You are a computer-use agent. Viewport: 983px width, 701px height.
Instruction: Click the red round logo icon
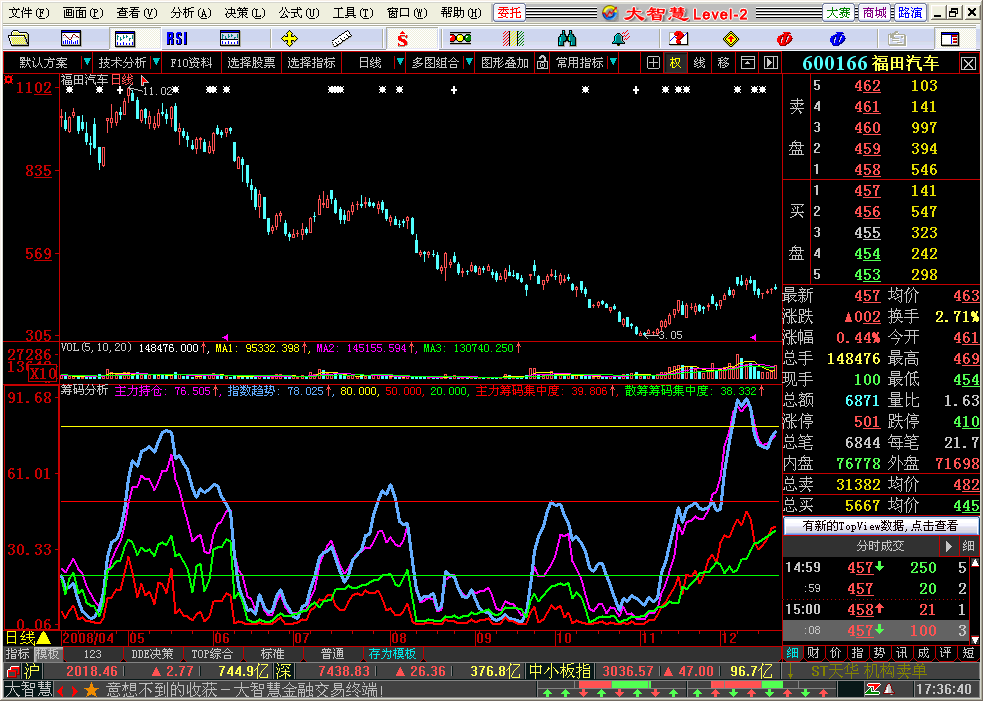pos(784,39)
